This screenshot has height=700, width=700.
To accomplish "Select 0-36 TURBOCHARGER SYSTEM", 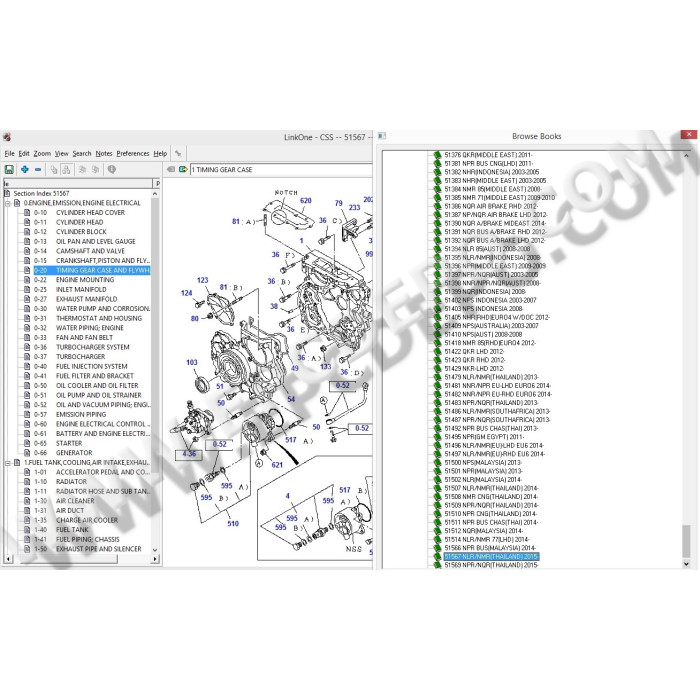I will (x=81, y=347).
